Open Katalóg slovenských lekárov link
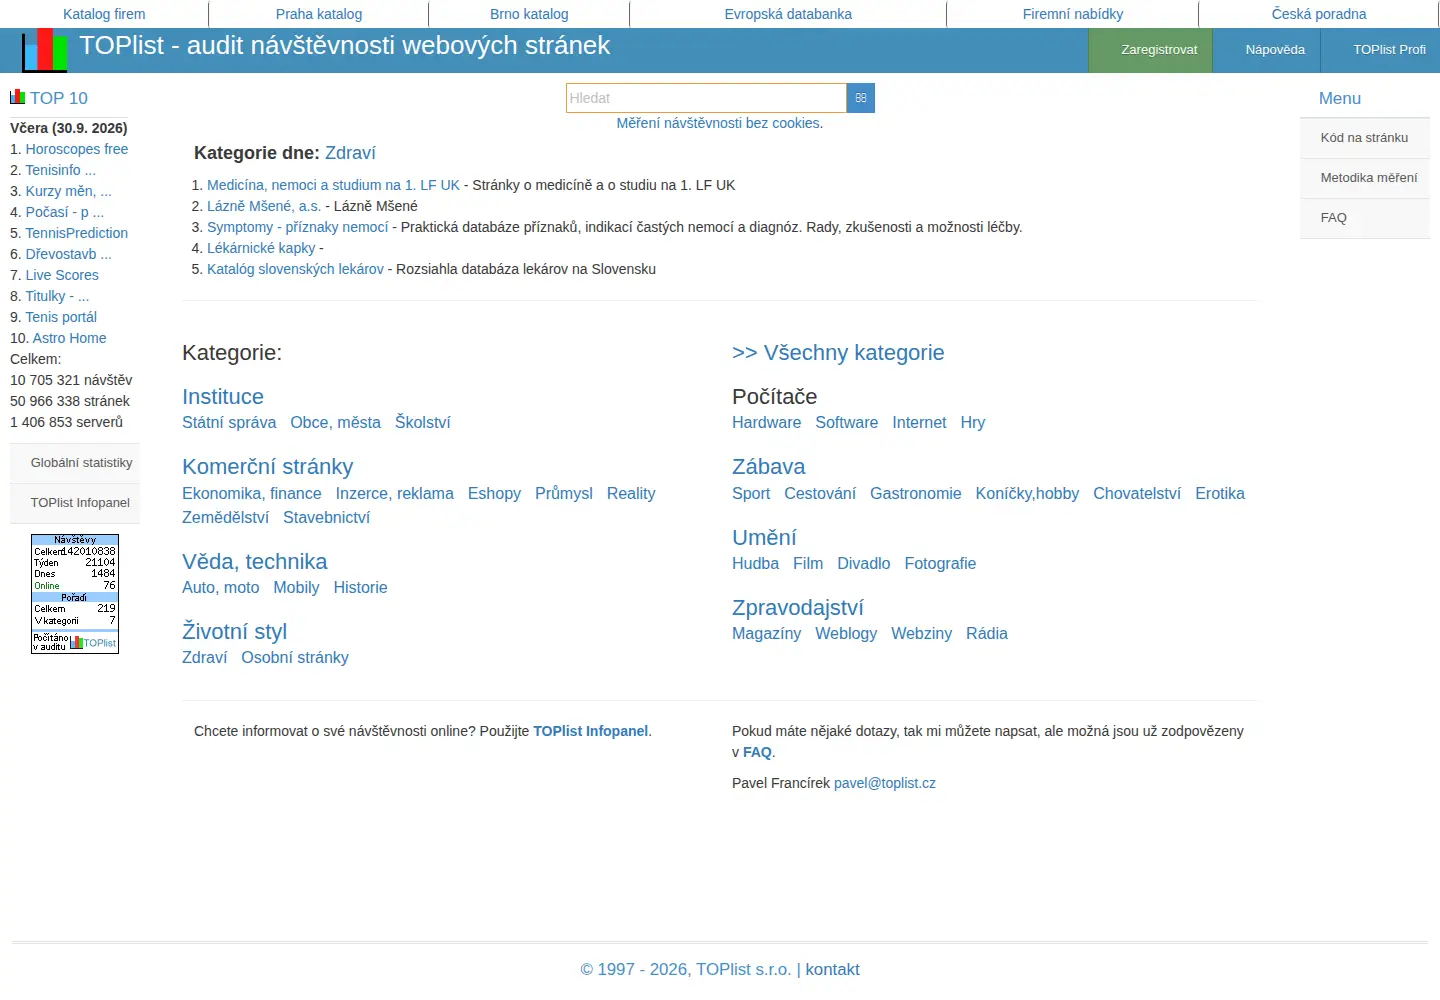Viewport: 1440px width, 1000px height. (x=295, y=269)
